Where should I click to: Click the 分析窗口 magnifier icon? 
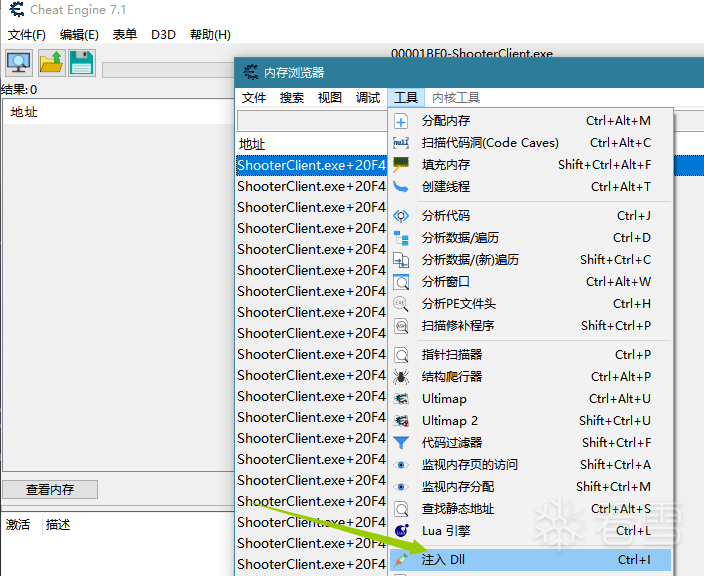pyautogui.click(x=401, y=282)
